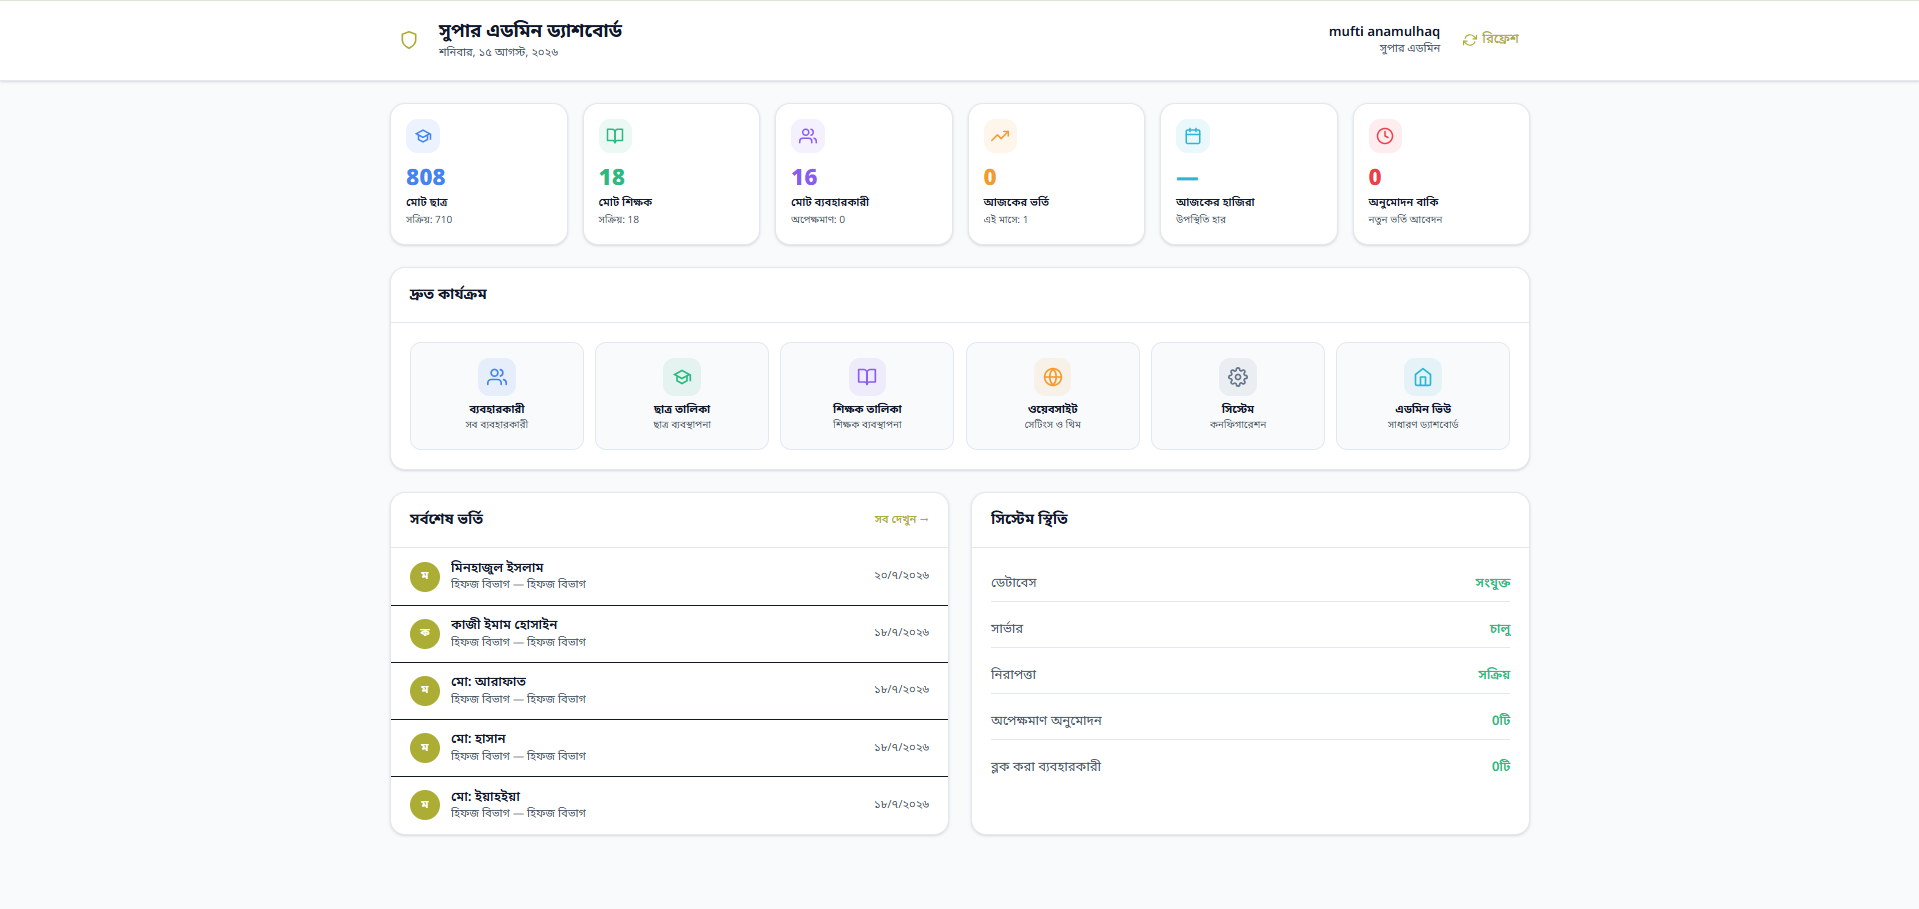Open the ওয়েবসাইট globe quick action
The width and height of the screenshot is (1919, 909).
click(x=1053, y=396)
